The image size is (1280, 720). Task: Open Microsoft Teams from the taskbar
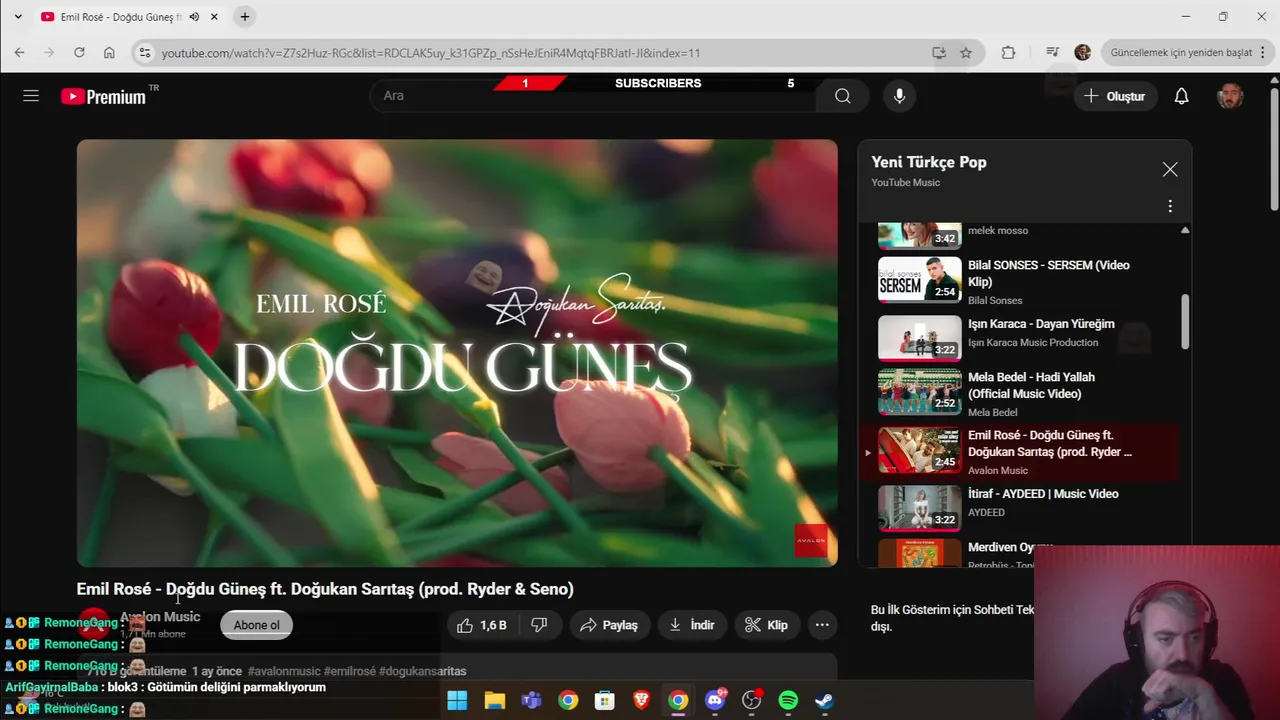[x=531, y=700]
